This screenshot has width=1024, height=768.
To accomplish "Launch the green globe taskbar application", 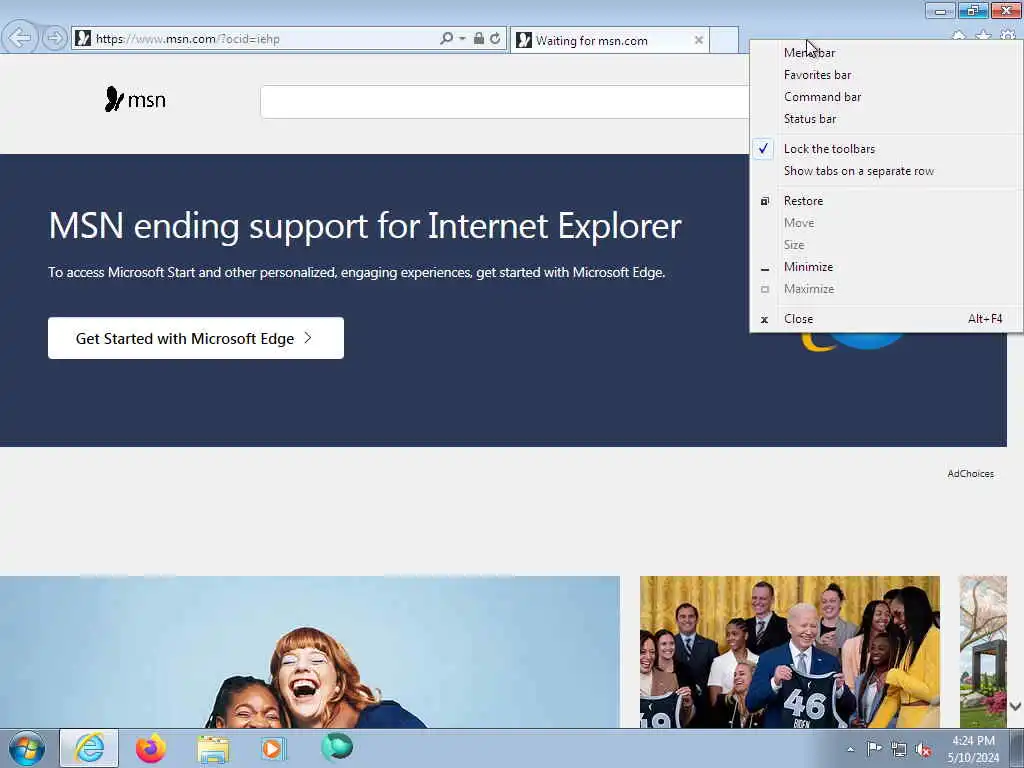I will tap(337, 747).
